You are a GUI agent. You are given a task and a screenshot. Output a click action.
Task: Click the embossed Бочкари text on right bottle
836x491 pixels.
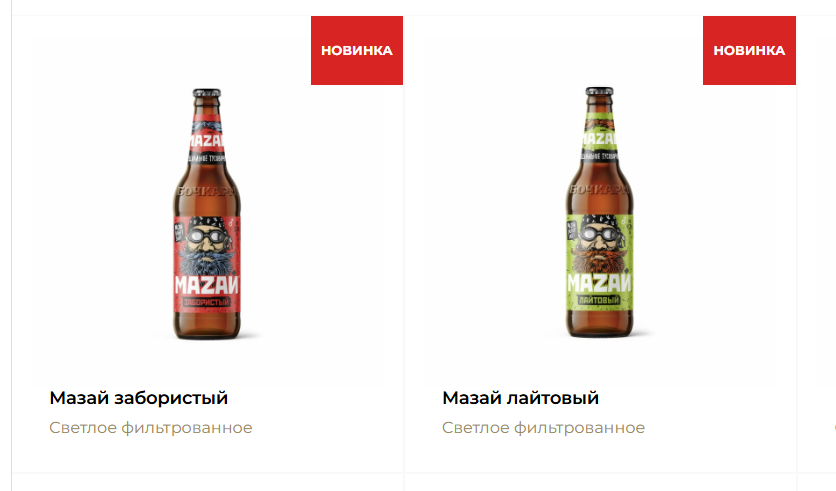[x=599, y=189]
